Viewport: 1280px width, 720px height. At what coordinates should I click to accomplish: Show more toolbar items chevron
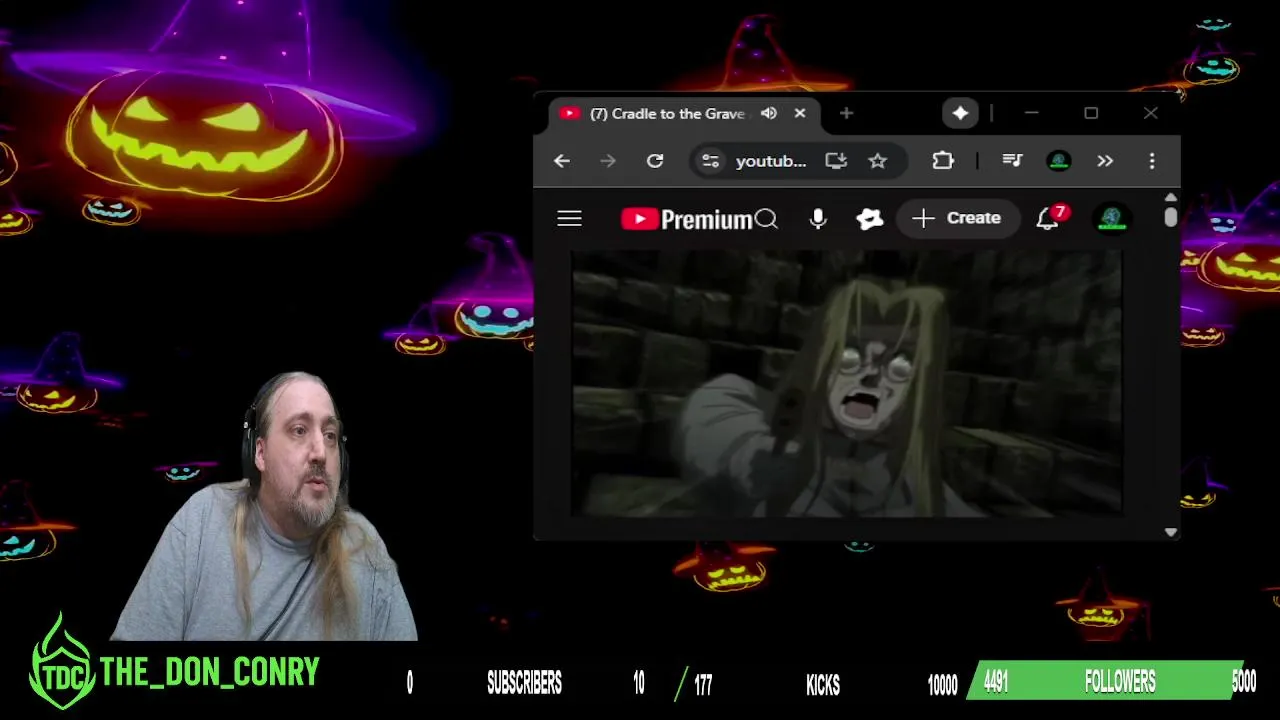[x=1105, y=161]
